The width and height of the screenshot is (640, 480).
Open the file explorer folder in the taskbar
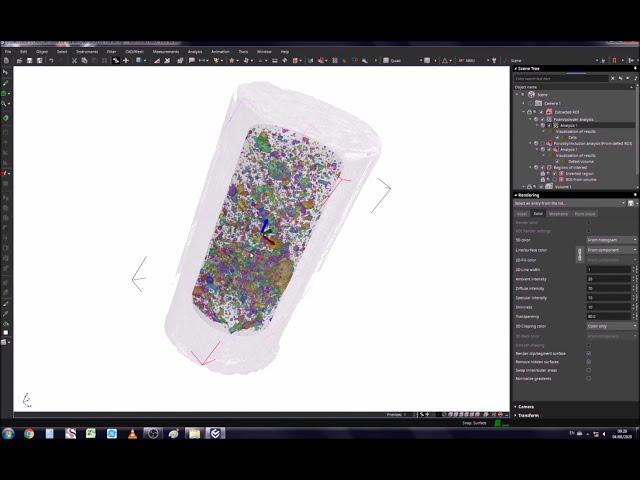click(x=194, y=433)
